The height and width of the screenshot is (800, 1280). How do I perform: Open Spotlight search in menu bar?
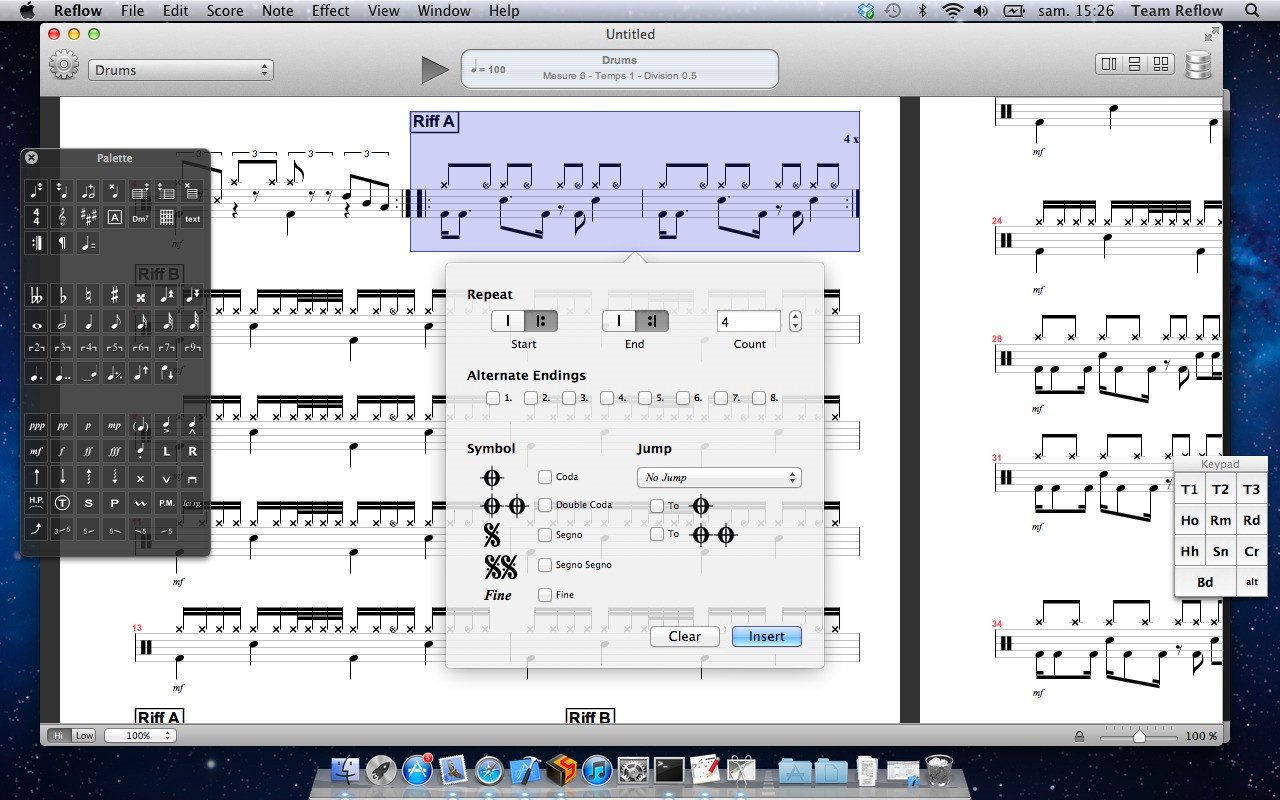click(1253, 11)
